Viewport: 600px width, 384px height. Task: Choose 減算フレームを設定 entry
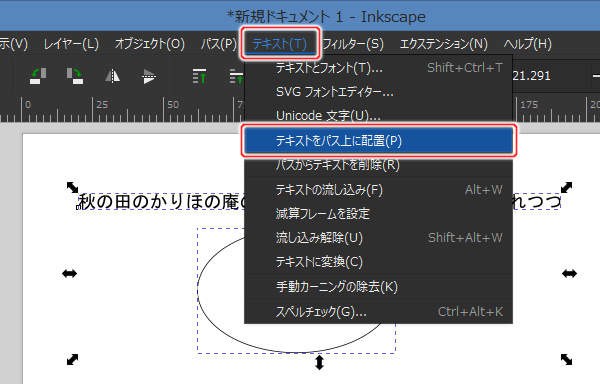(378, 213)
